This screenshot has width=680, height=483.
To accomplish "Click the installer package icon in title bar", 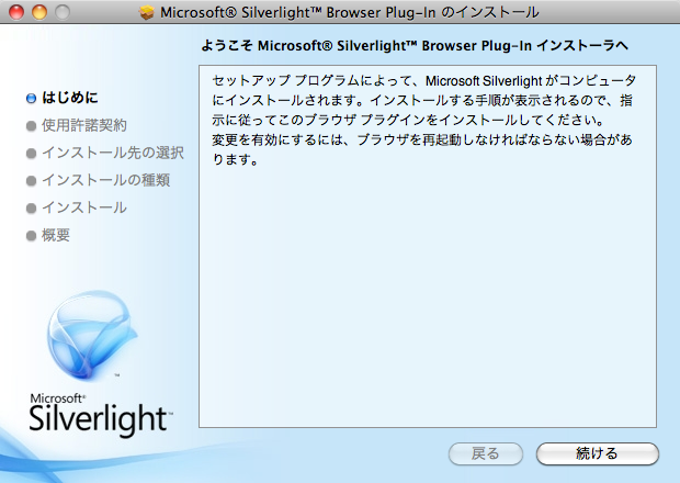I will tap(147, 12).
